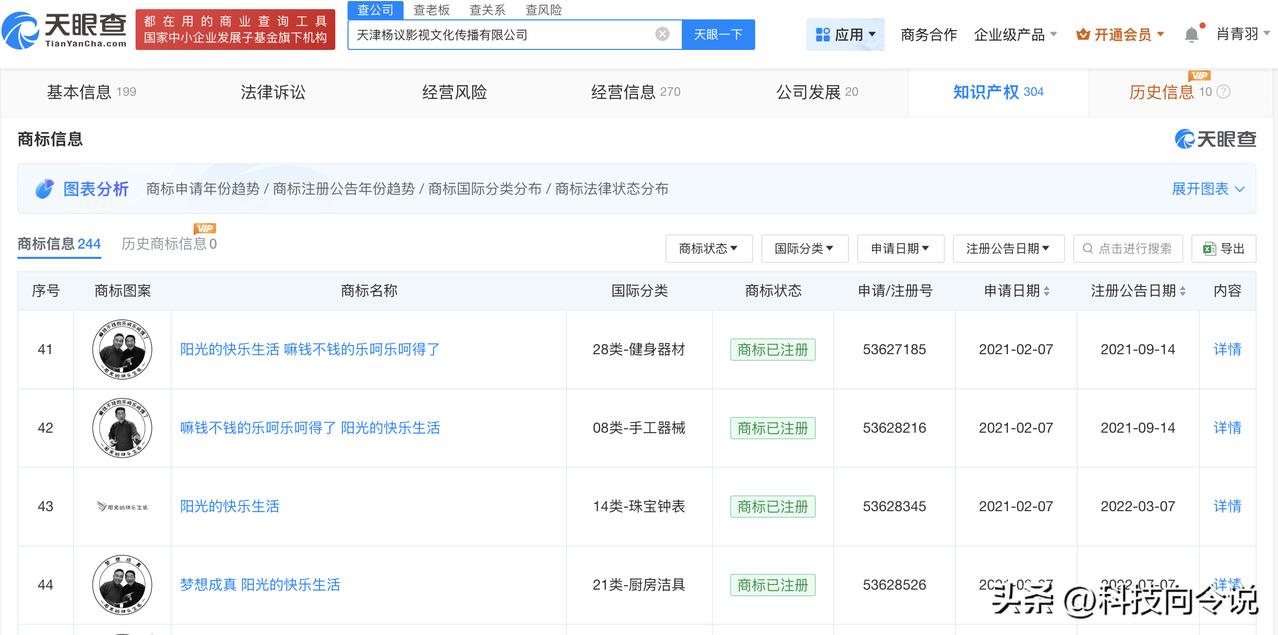Open the 应用 dropdown menu
The height and width of the screenshot is (635, 1278).
(845, 34)
